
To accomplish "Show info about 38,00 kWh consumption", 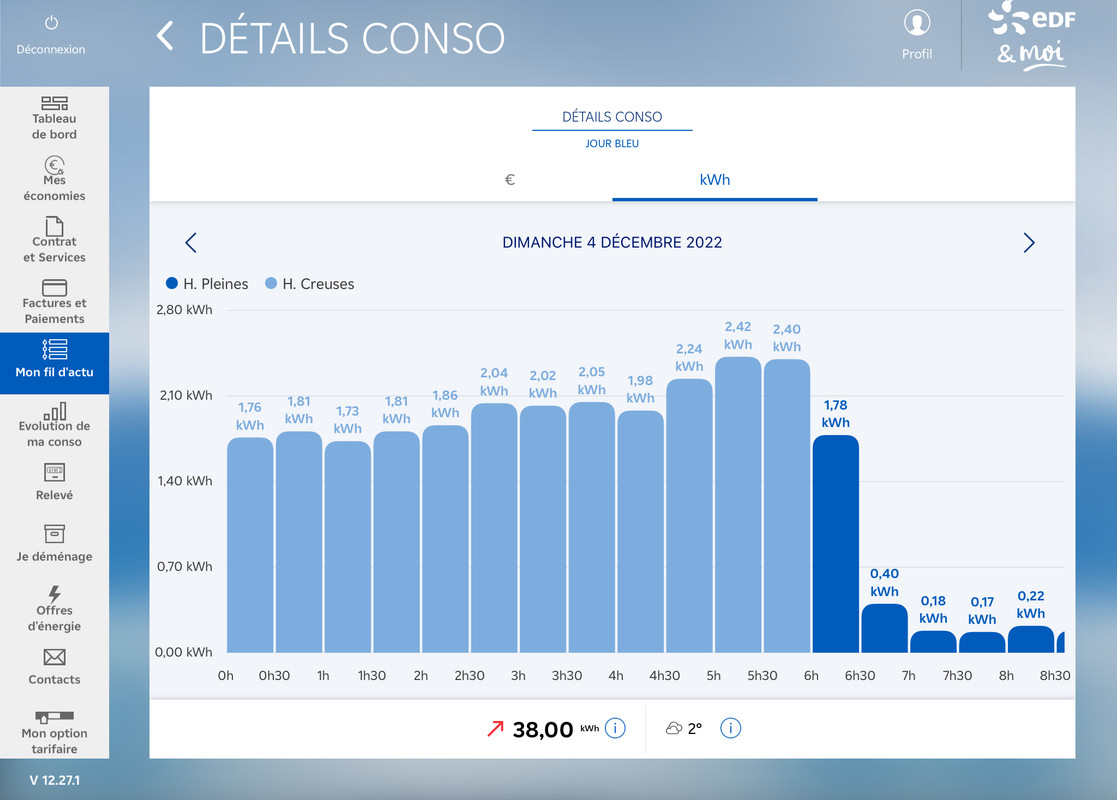I will 615,728.
